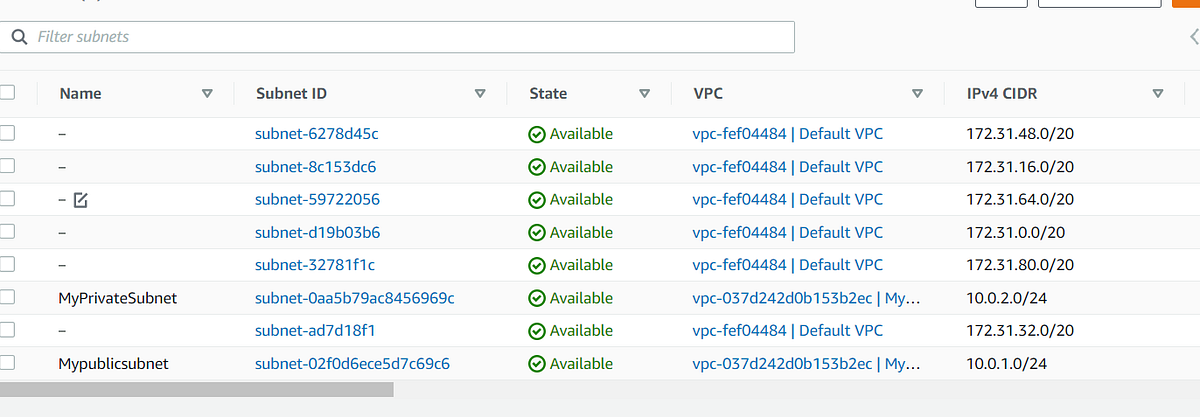Image resolution: width=1200 pixels, height=417 pixels.
Task: Check the Mypublicsubnet row checkbox
Action: click(x=7, y=363)
